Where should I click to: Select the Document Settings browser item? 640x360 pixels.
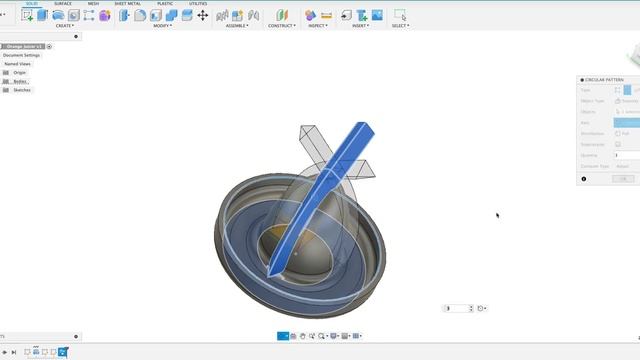tap(21, 55)
